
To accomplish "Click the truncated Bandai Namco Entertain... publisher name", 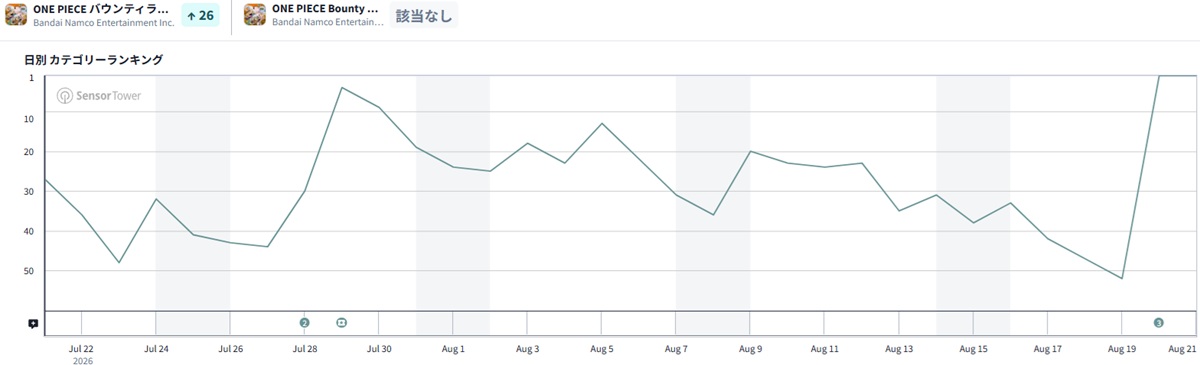I will pyautogui.click(x=328, y=22).
